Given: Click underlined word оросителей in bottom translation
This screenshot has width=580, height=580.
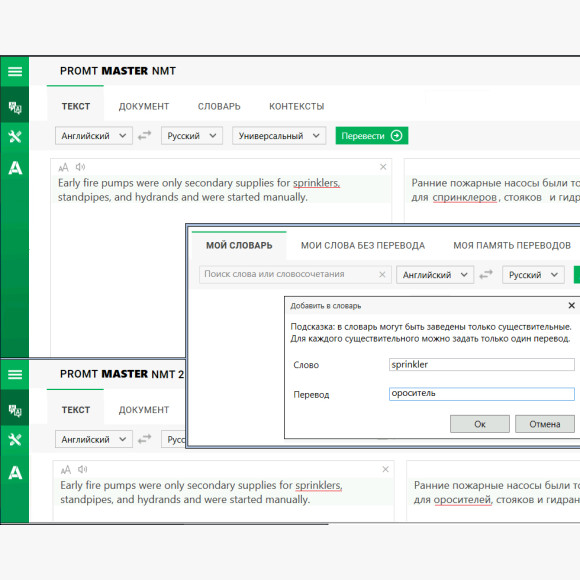Looking at the screenshot, I should 463,500.
